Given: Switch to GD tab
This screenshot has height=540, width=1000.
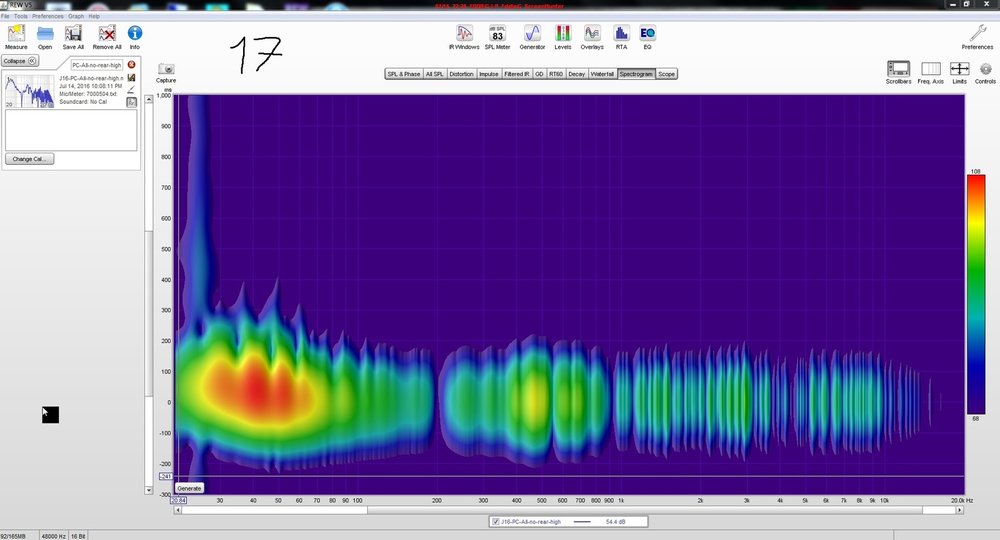Looking at the screenshot, I should tap(539, 74).
